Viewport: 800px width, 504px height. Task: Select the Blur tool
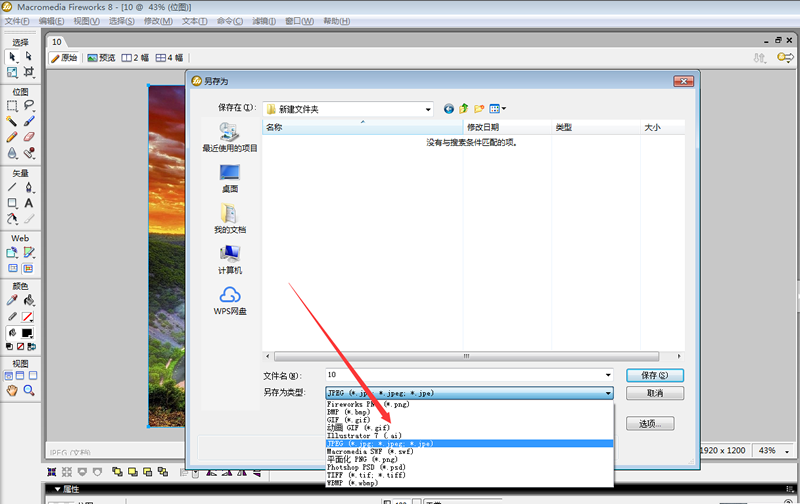click(12, 153)
